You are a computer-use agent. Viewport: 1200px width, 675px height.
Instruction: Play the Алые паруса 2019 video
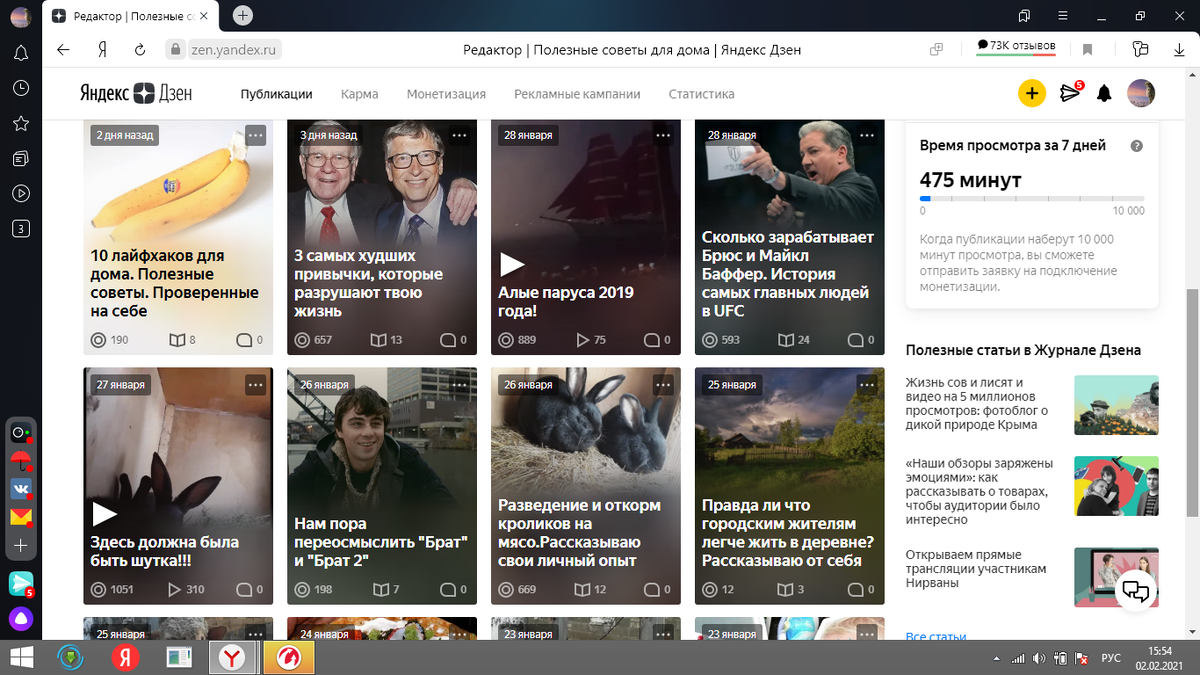click(x=512, y=264)
